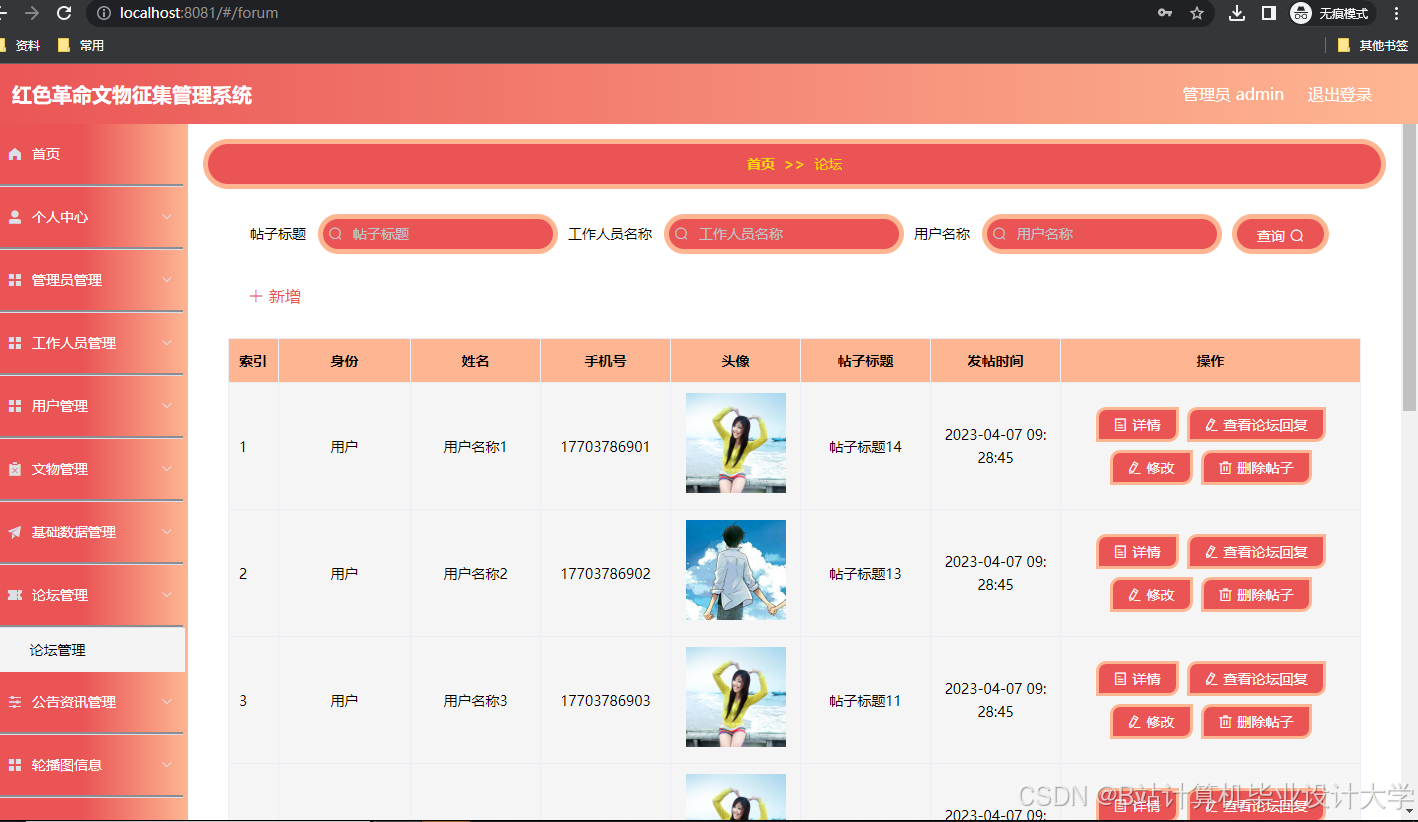Viewport: 1418px width, 822px height.
Task: Click the grid icon of 管理员管理
Action: [15, 280]
